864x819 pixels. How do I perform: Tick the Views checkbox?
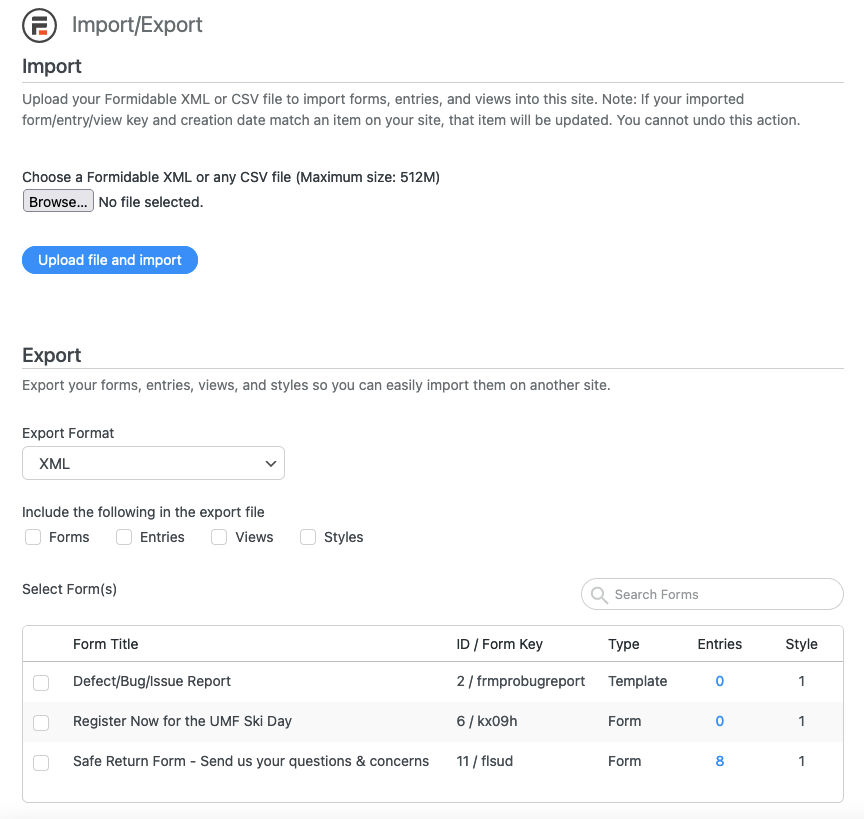[219, 537]
